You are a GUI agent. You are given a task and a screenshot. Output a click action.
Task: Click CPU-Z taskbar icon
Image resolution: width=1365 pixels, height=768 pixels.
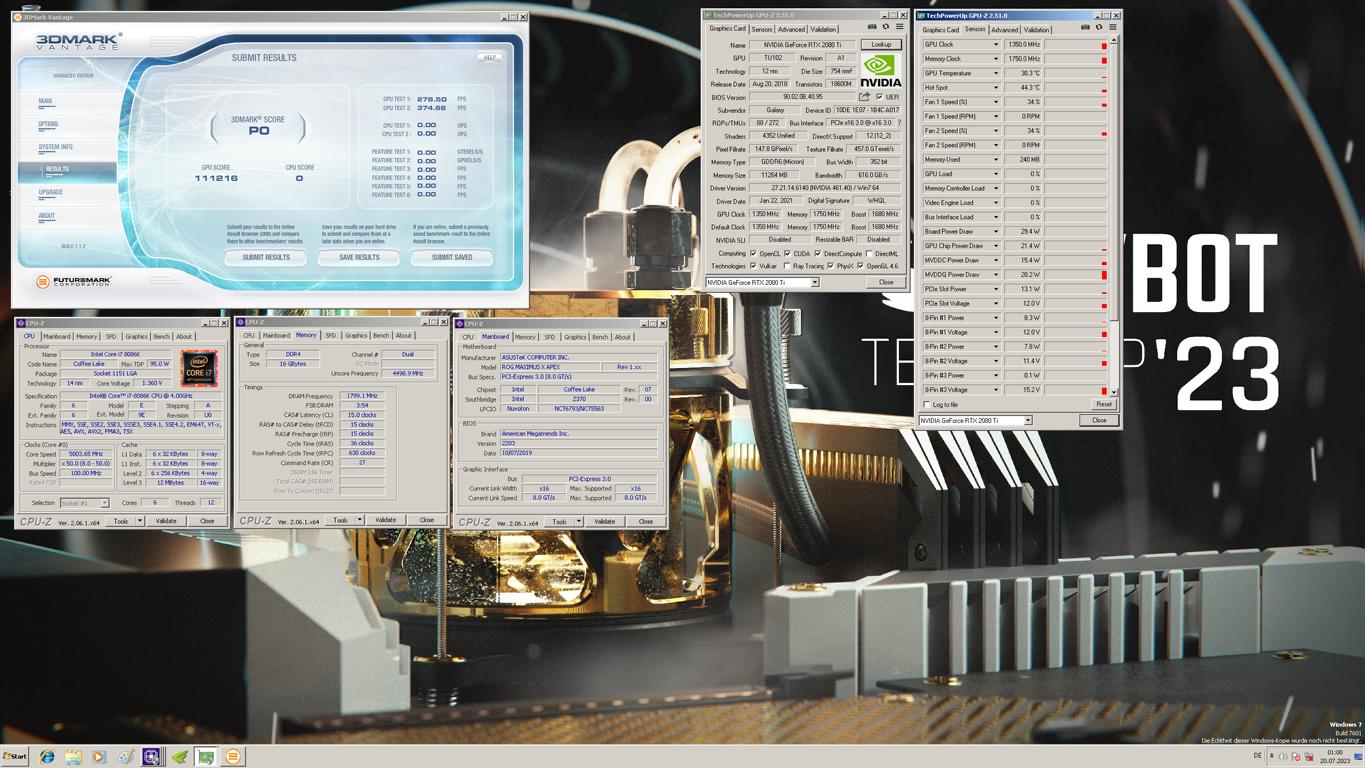[152, 757]
